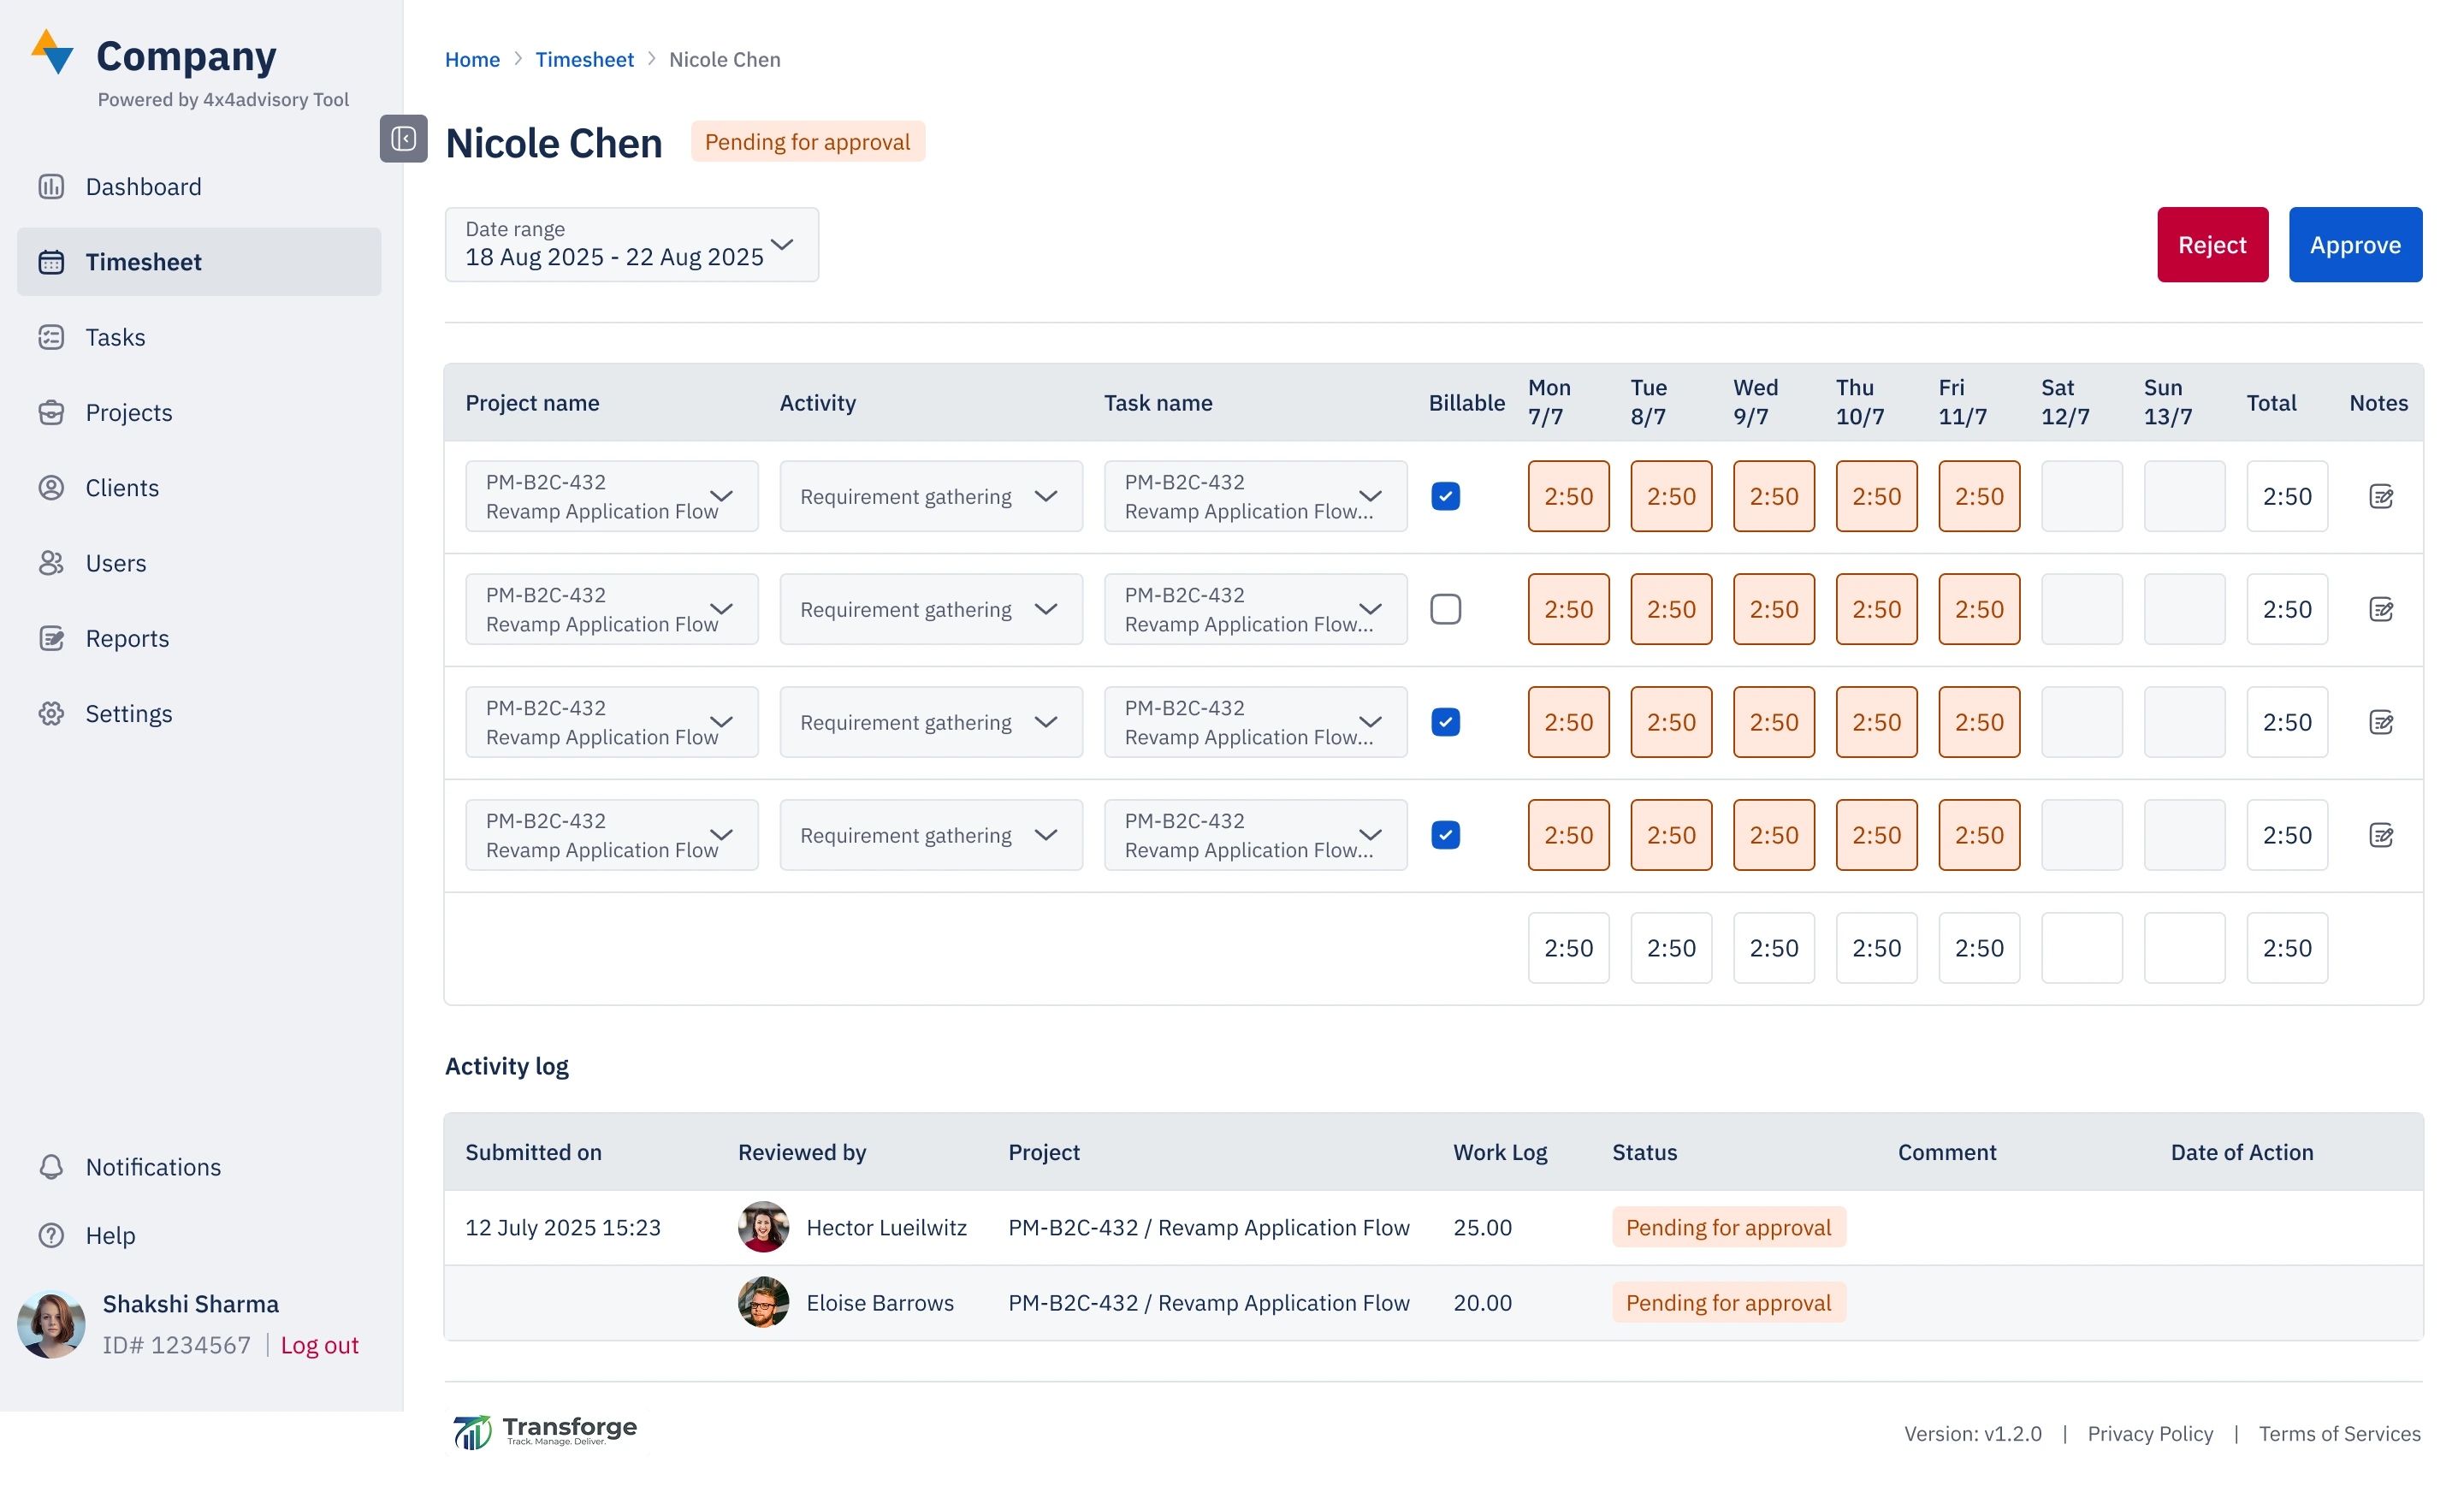The width and height of the screenshot is (2464, 1498).
Task: Uncheck Billable on the first timesheet row
Action: point(1444,496)
